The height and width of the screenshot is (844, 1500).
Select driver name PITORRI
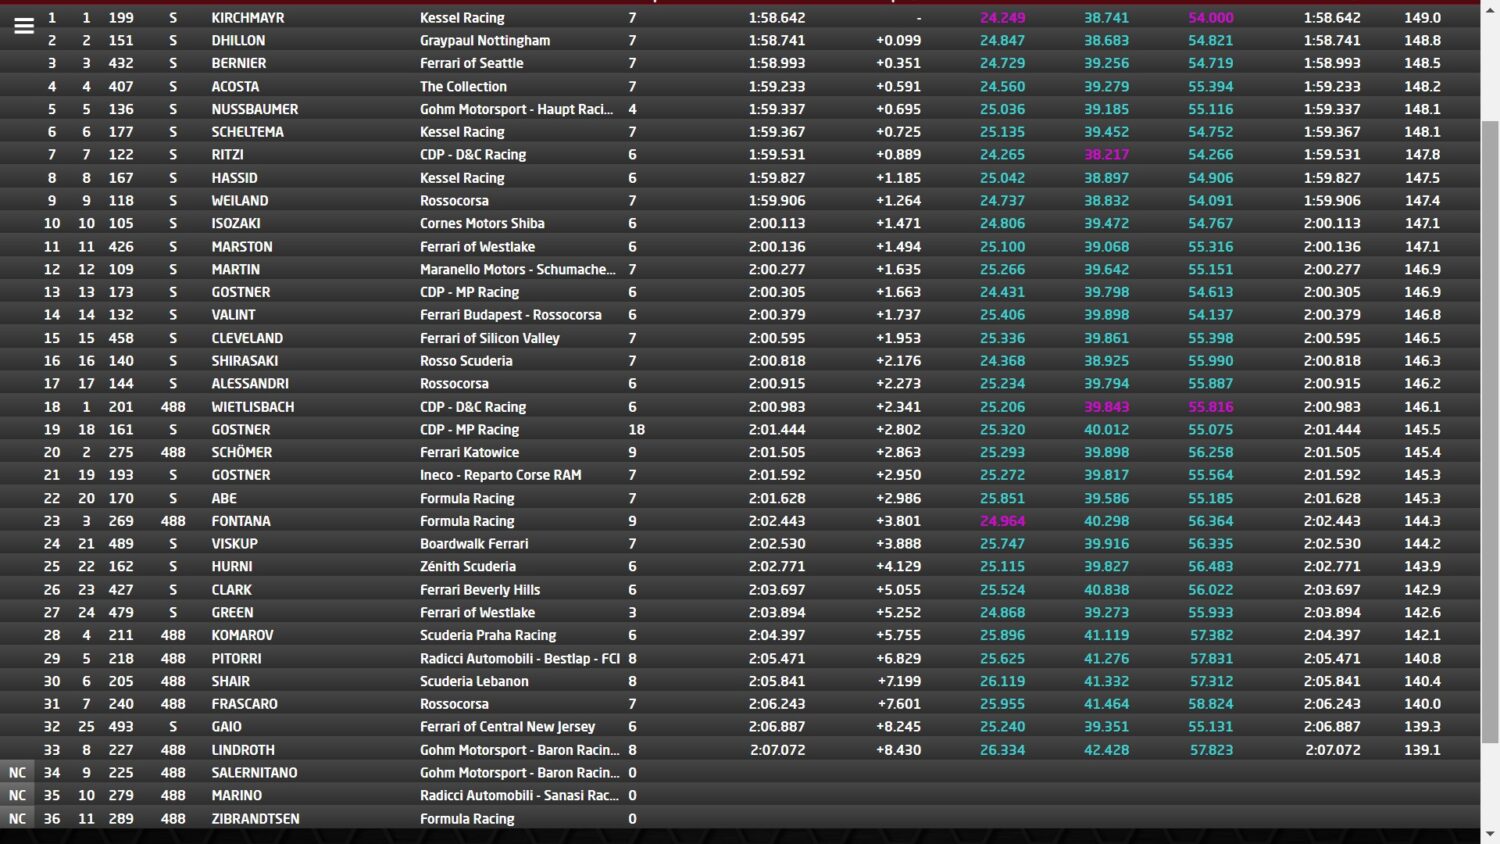236,659
